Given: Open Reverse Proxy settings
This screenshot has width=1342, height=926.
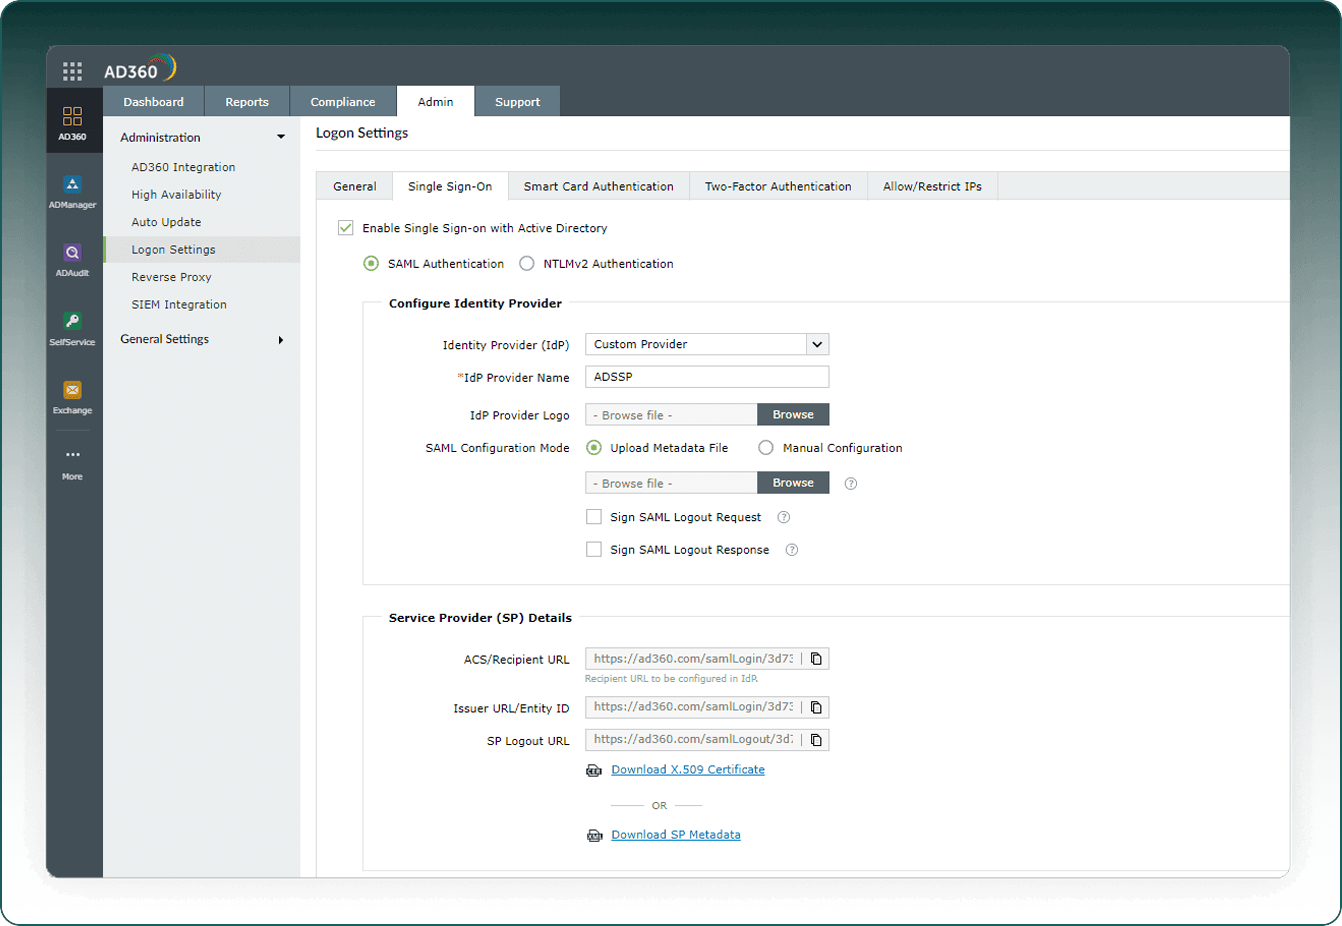Looking at the screenshot, I should pos(172,277).
